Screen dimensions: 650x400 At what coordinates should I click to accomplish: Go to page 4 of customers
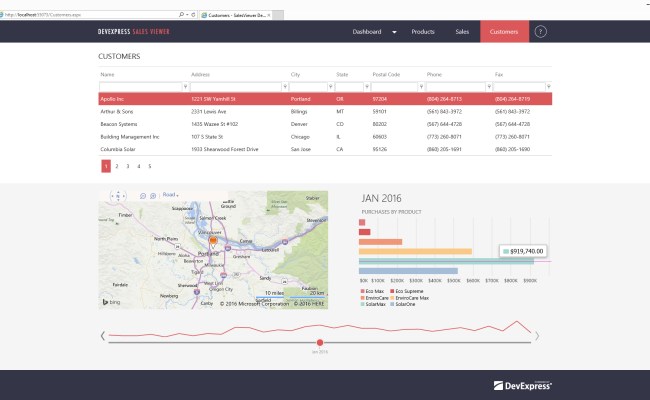coord(139,166)
